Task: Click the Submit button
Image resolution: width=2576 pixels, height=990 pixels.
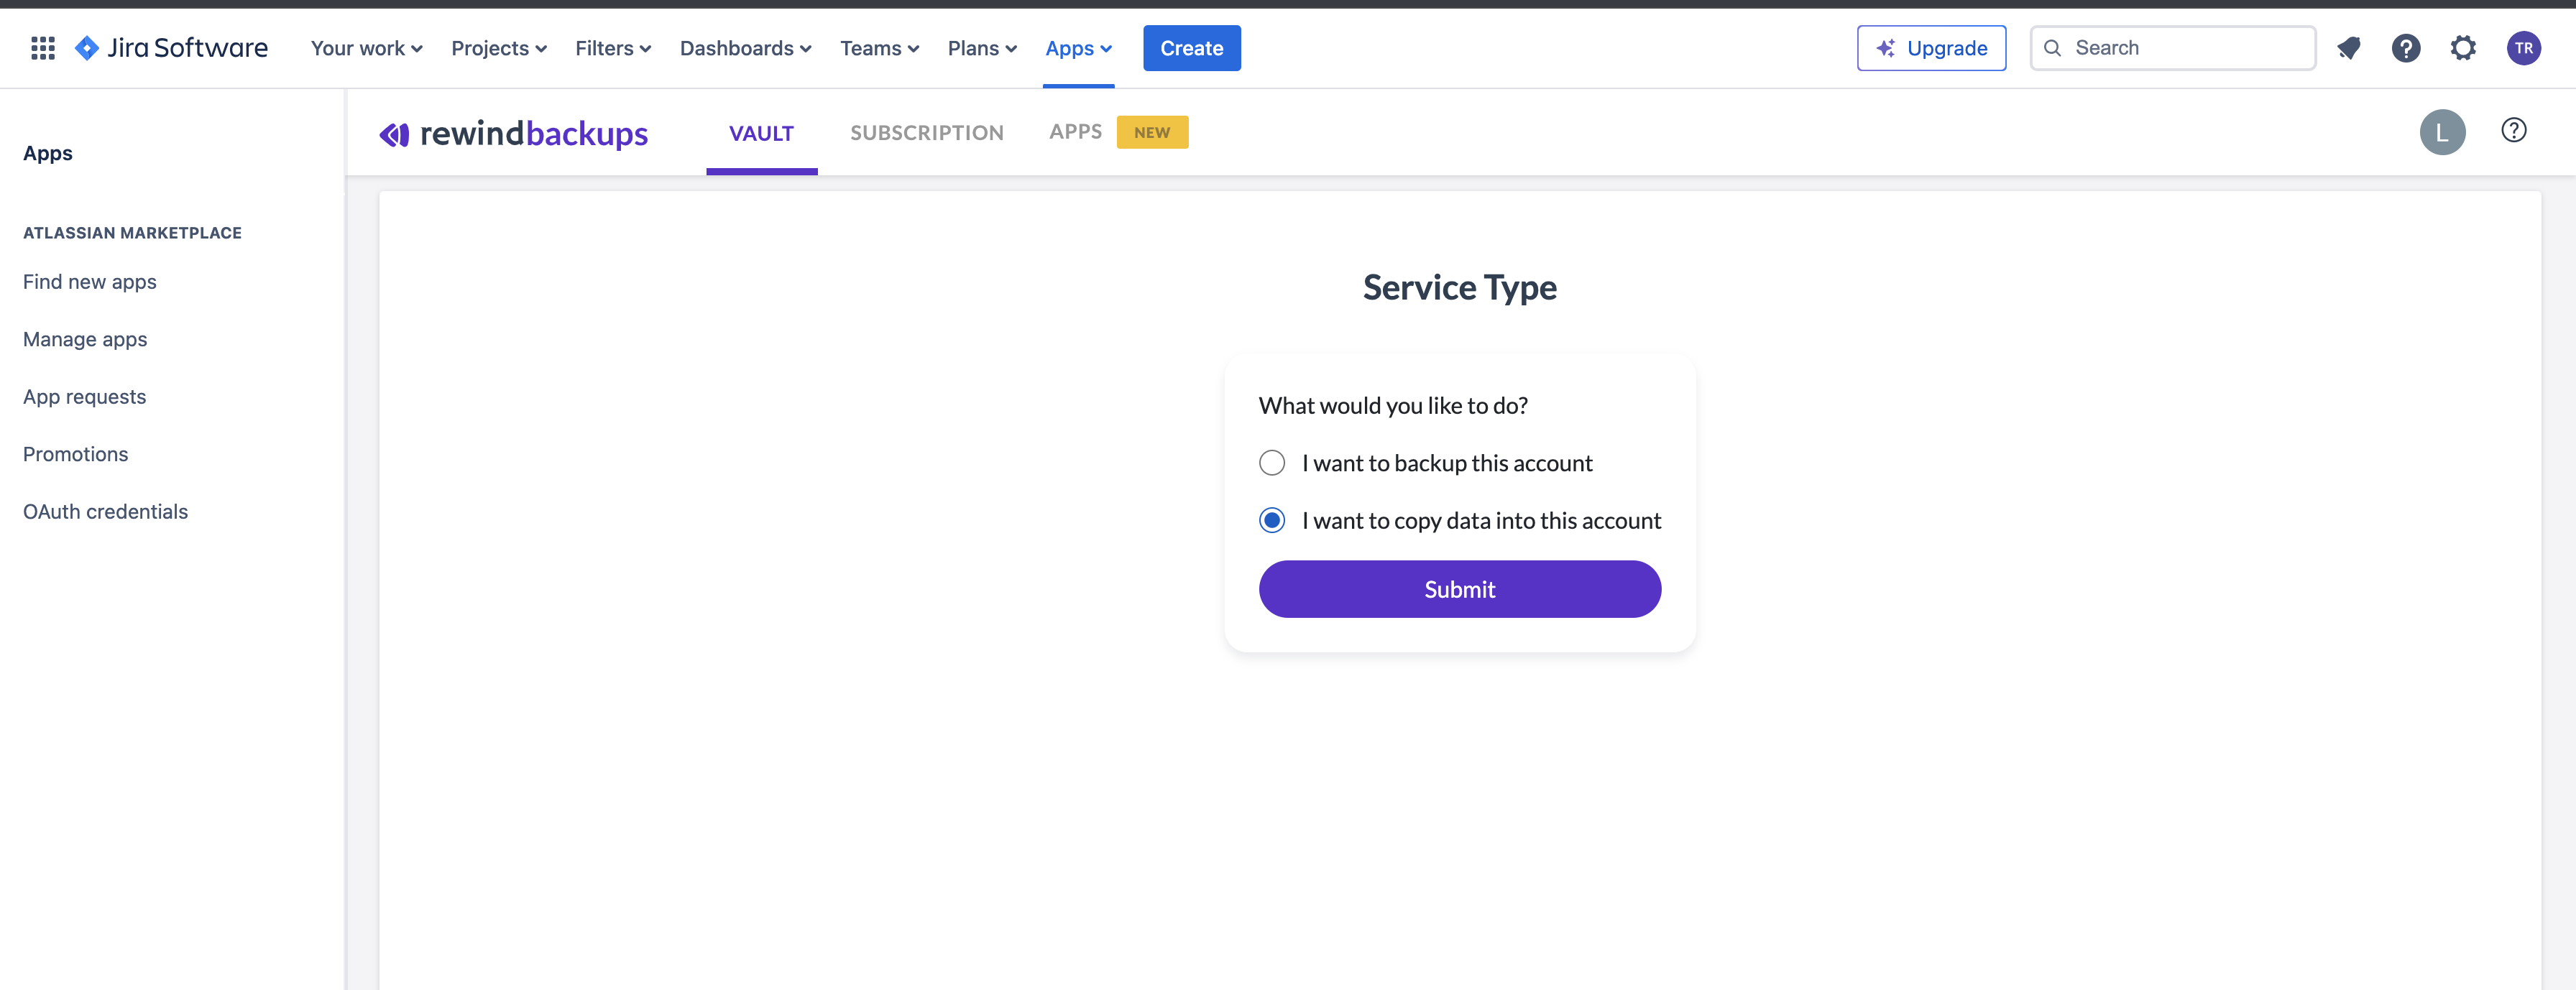Action: pos(1459,589)
